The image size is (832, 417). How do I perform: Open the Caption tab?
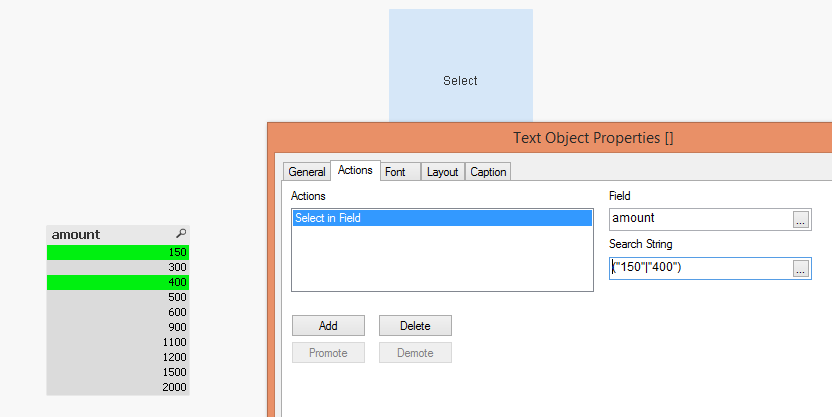pos(488,172)
